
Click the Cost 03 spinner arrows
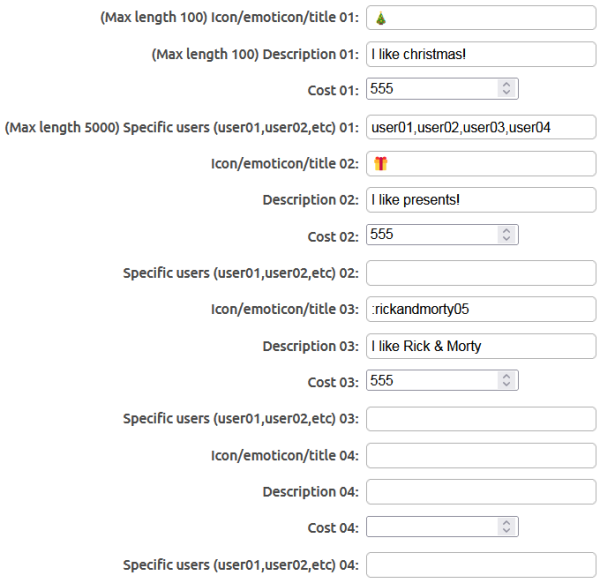click(506, 381)
